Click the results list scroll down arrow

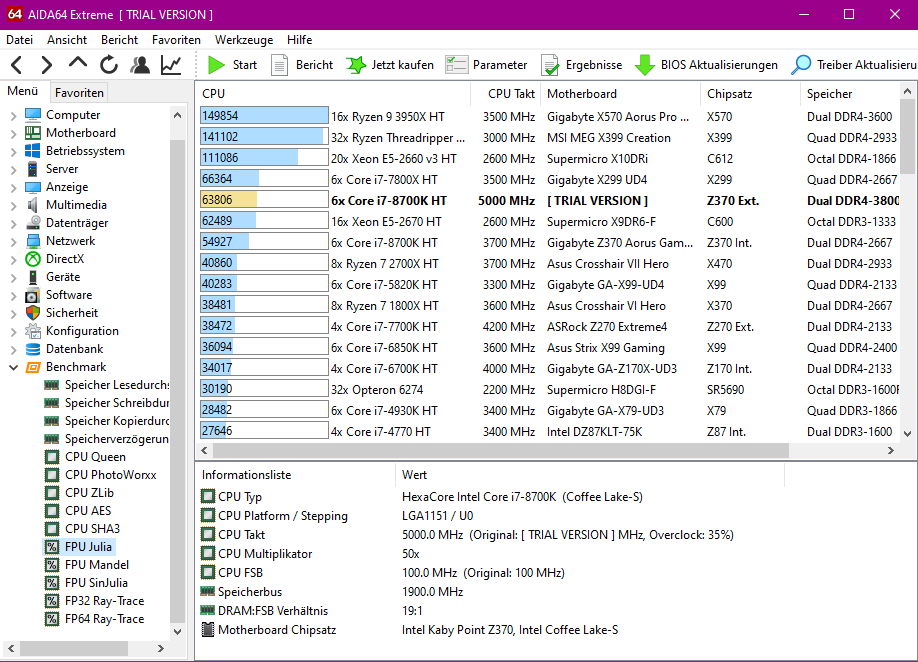[907, 434]
